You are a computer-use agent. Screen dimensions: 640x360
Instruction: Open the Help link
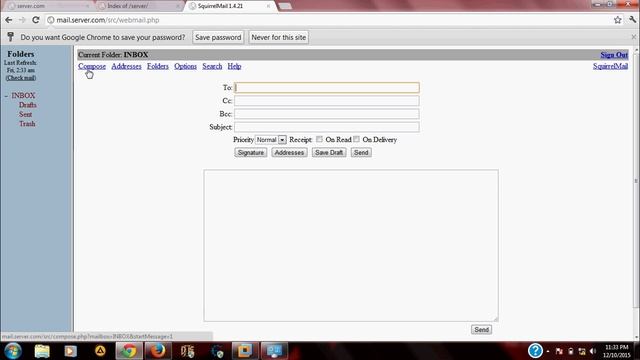tap(234, 66)
